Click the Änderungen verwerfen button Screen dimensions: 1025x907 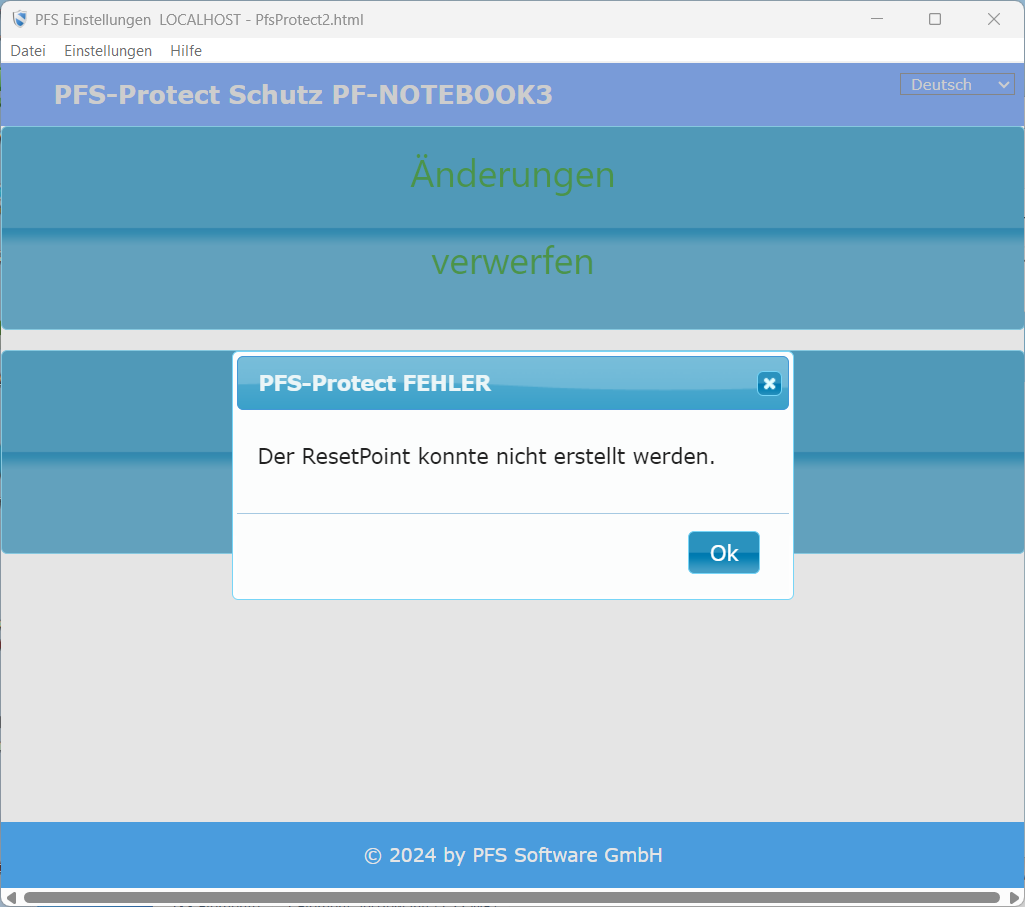pyautogui.click(x=512, y=228)
